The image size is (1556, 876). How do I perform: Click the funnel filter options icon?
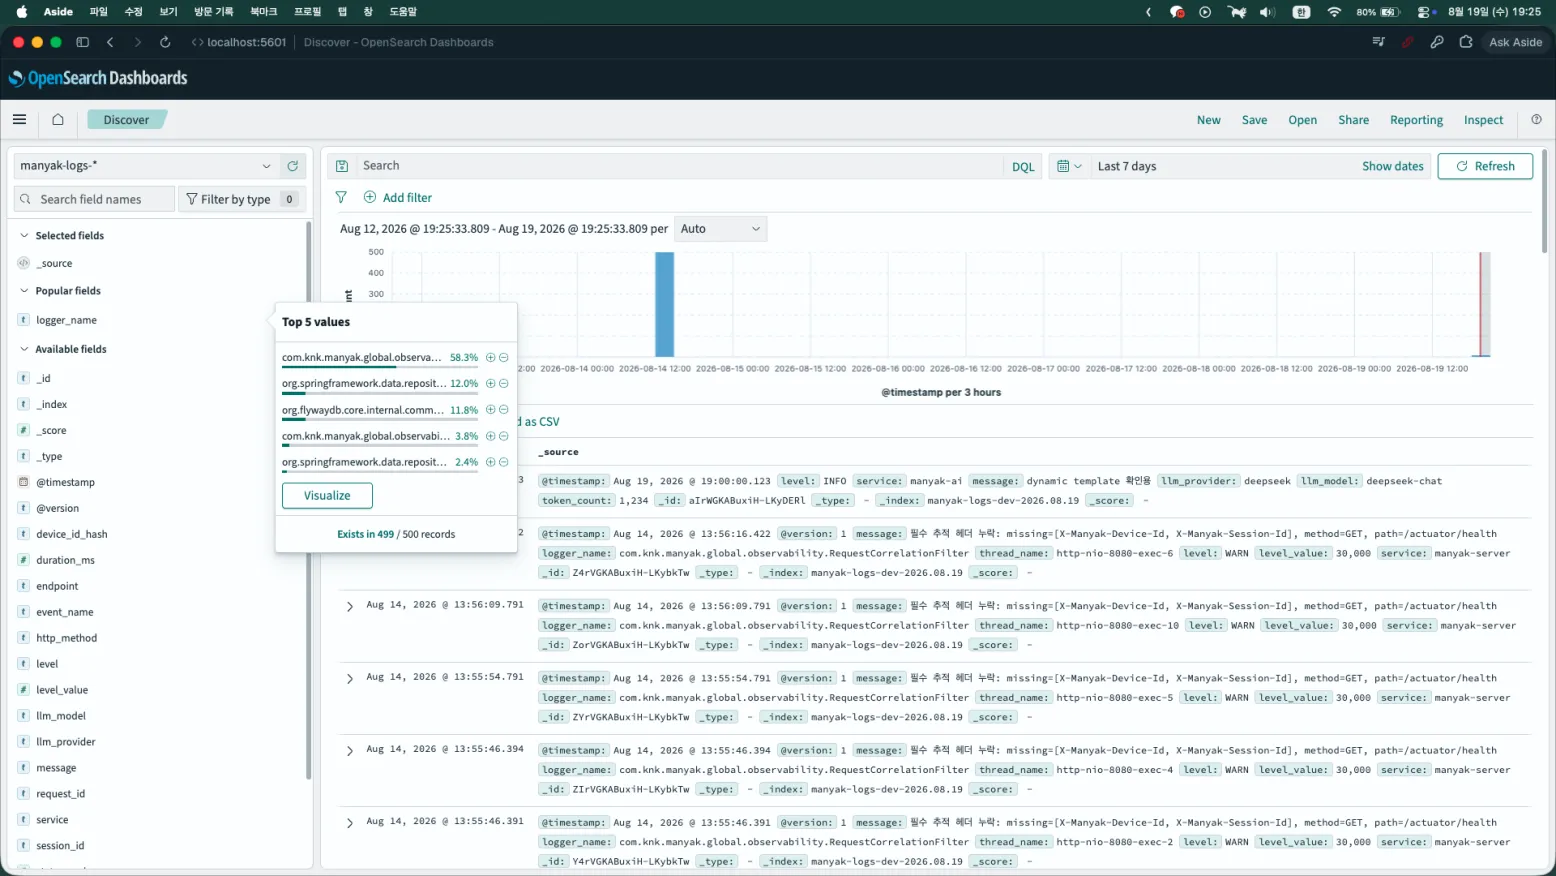[341, 198]
